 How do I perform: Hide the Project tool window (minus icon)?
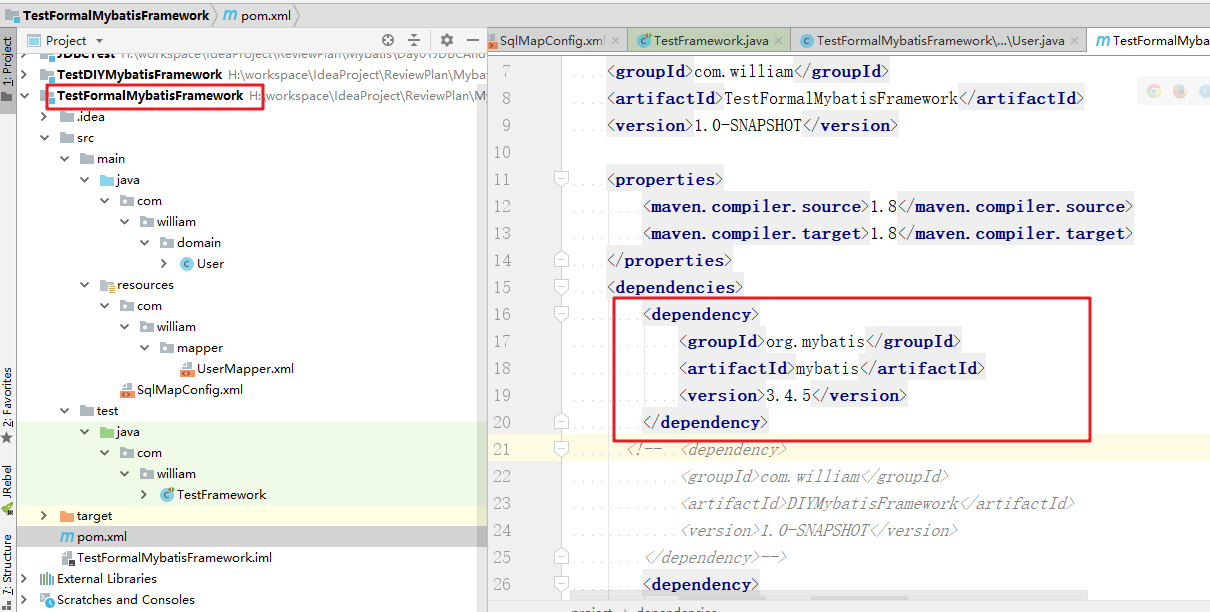tap(473, 41)
